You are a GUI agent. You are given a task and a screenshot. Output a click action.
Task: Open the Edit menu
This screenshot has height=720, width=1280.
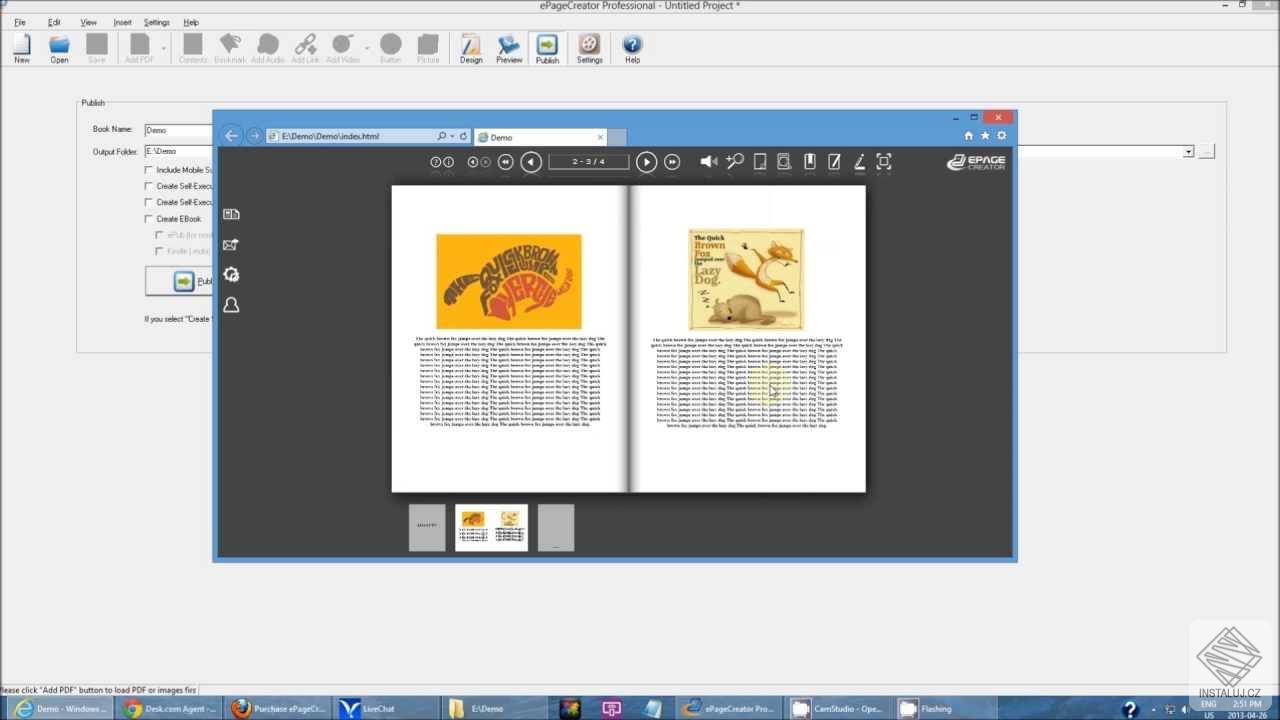point(54,22)
